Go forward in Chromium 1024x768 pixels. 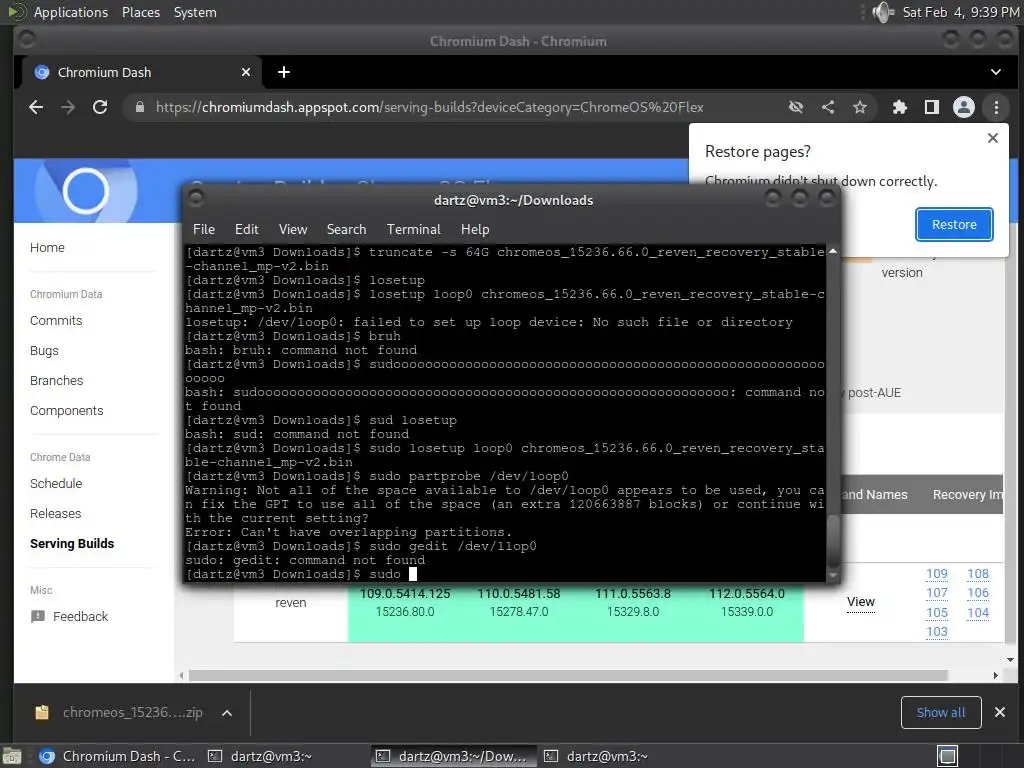(68, 107)
